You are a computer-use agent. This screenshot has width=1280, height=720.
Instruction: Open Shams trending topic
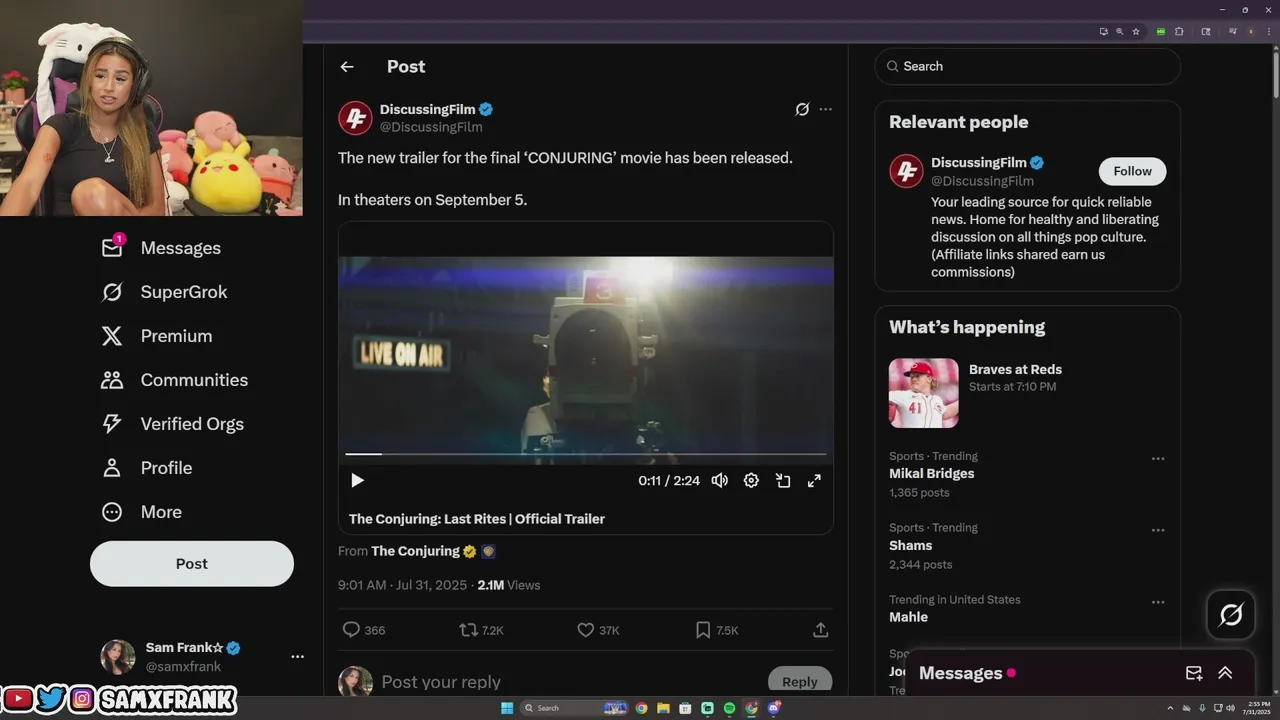click(x=910, y=546)
